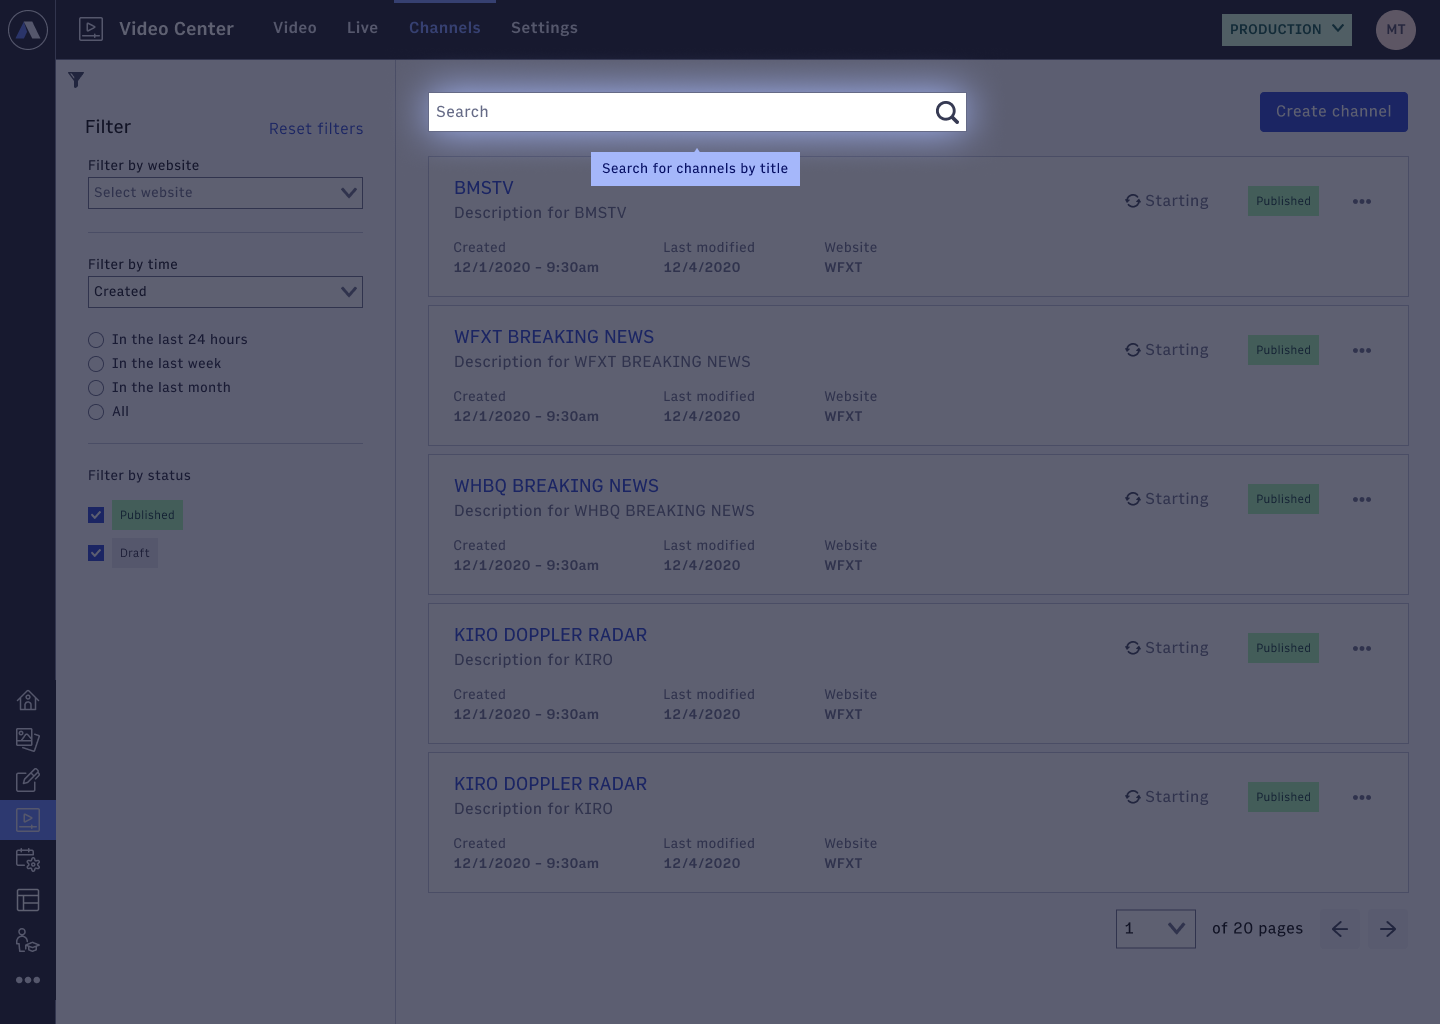Uncheck the Published status checkbox
Viewport: 1440px width, 1024px height.
(96, 515)
